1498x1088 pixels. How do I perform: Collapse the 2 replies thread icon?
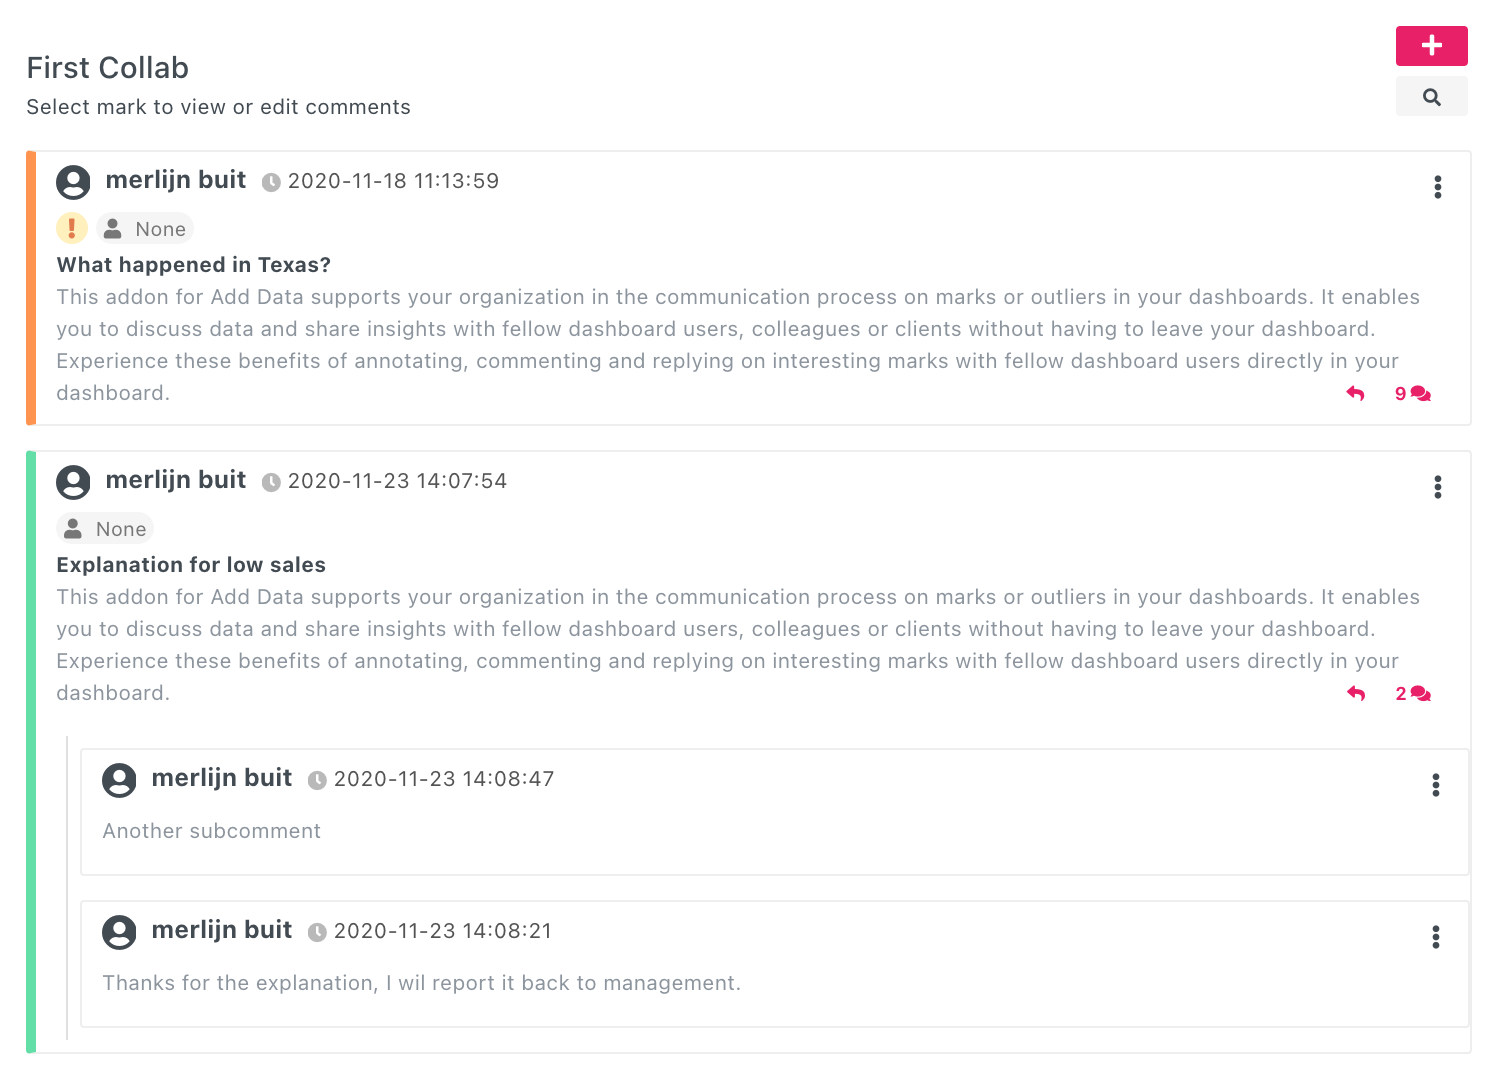(x=1412, y=694)
